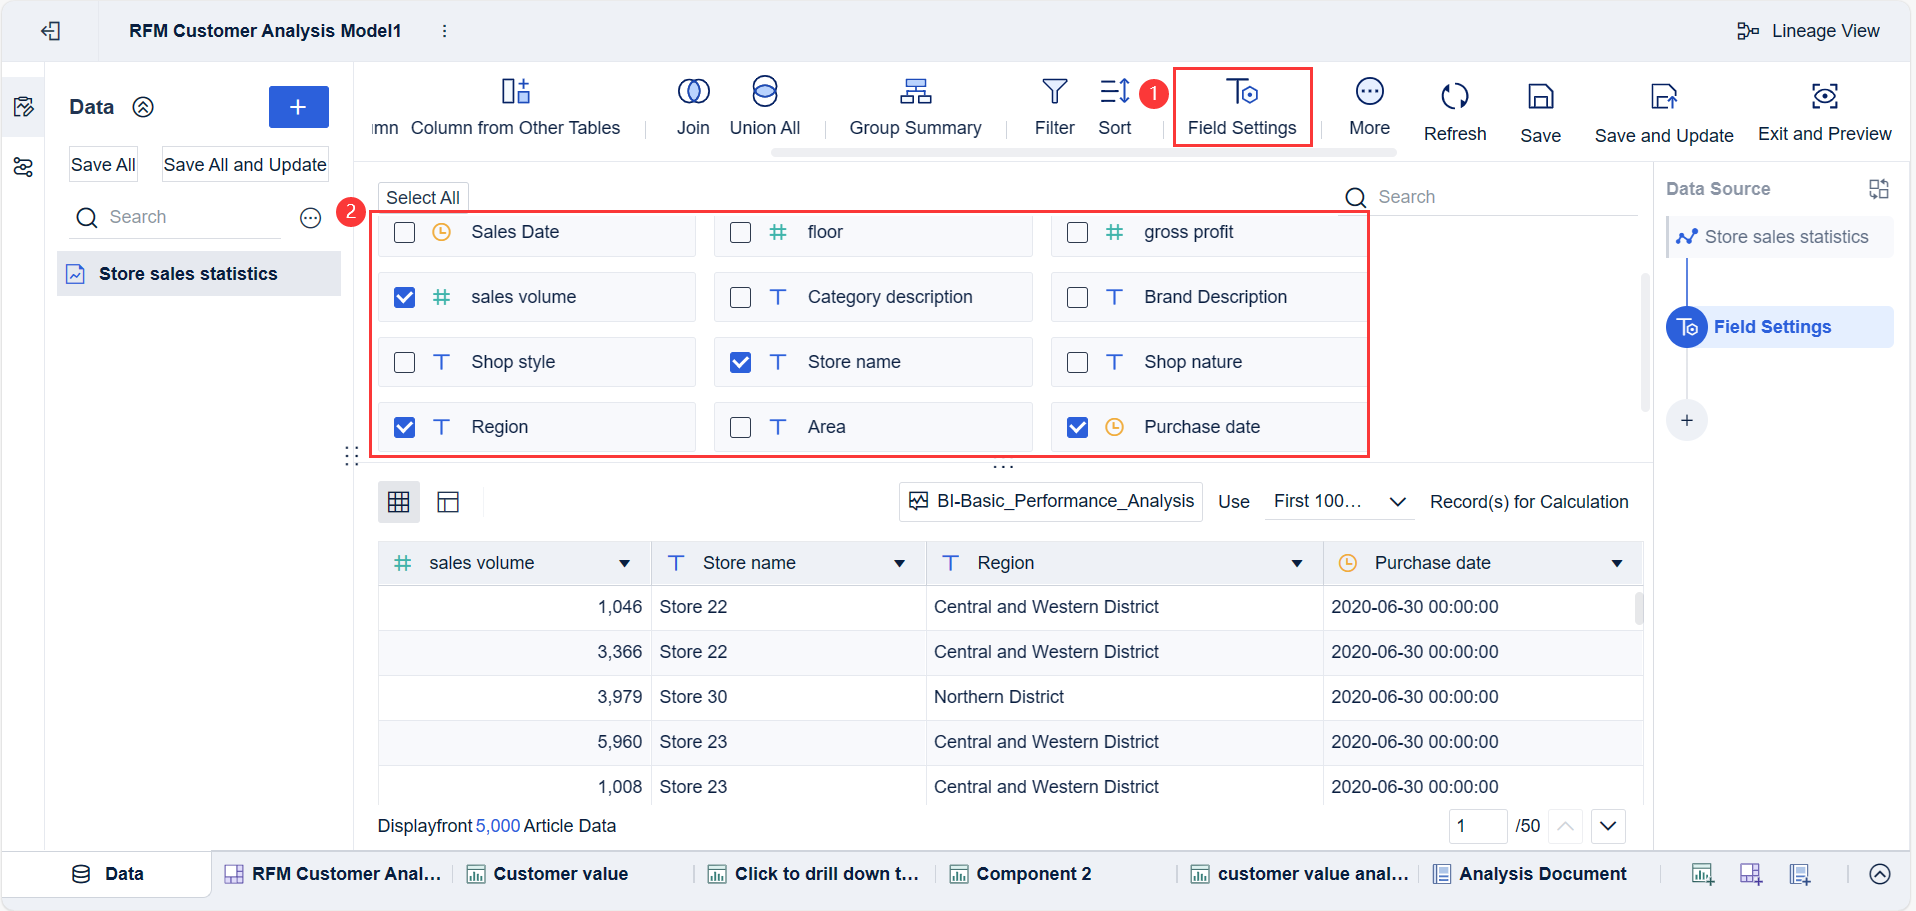Switch to the Customer value tab

pos(560,873)
